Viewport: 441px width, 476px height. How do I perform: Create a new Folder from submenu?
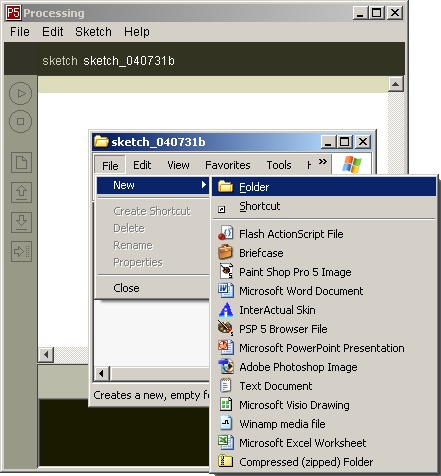324,187
